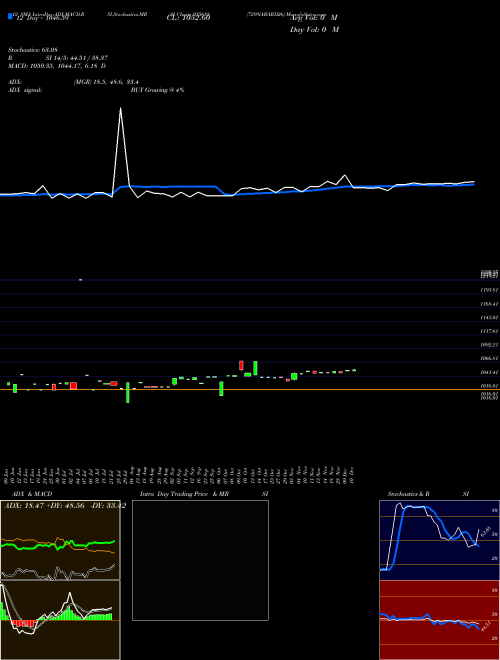Click the ADX indicator chart with green line
Screen dimensions: 500x660
click(x=60, y=540)
